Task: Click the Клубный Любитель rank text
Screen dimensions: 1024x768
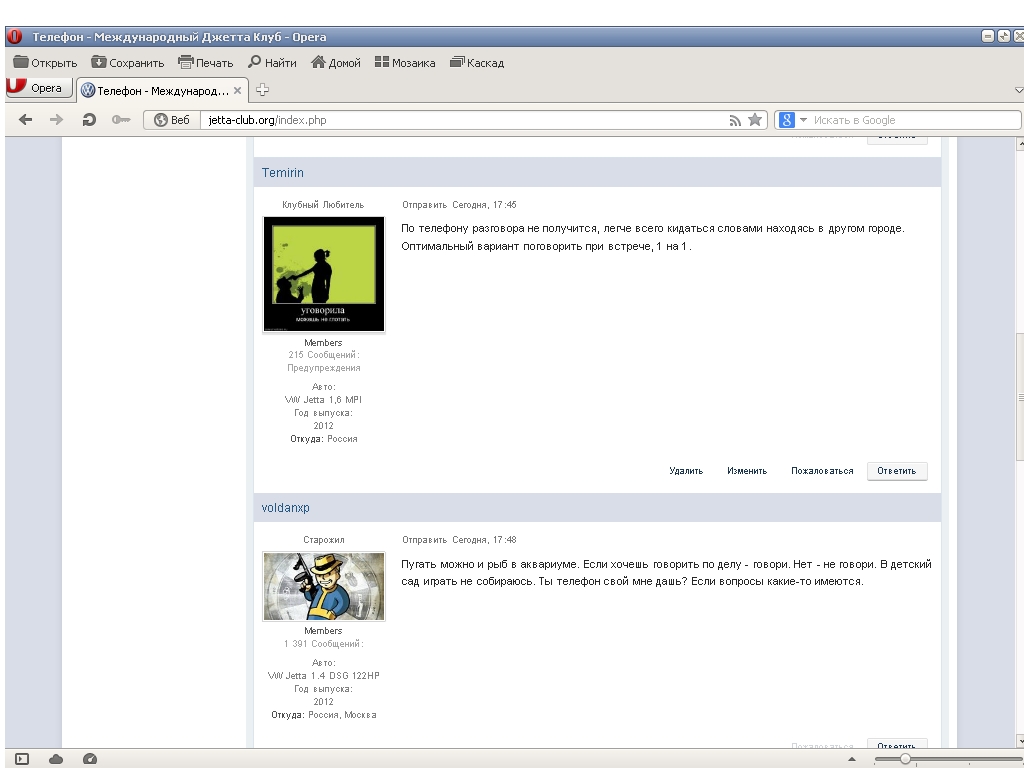Action: 323,204
